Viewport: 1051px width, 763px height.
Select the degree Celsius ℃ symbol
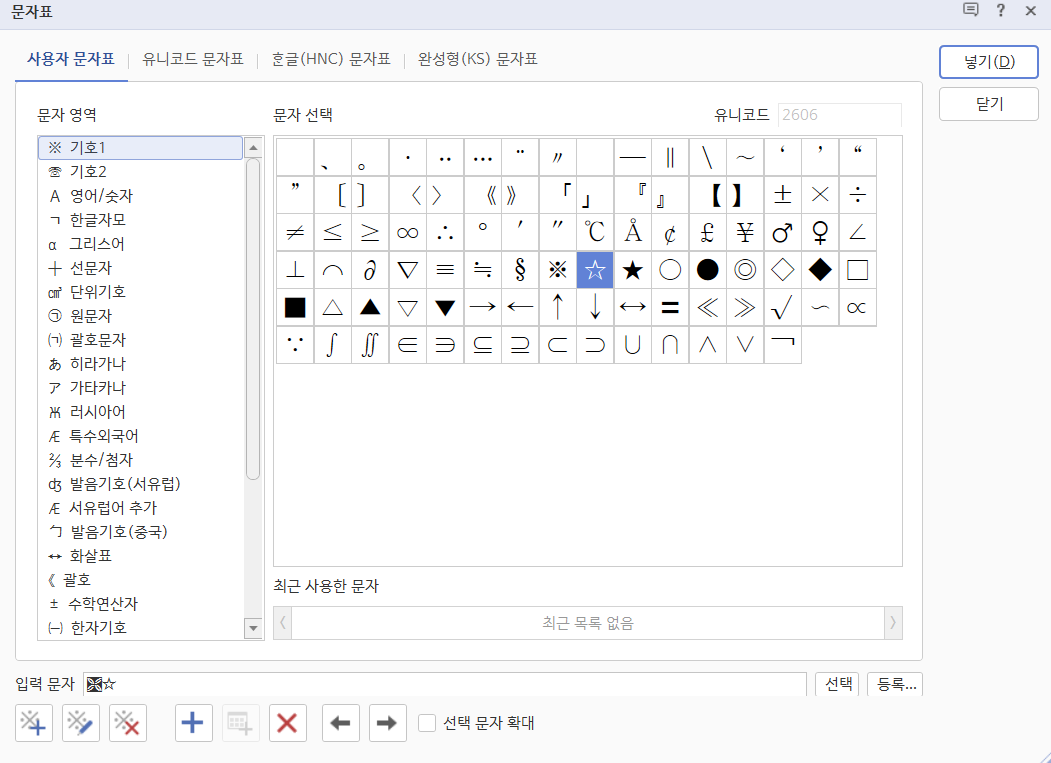(595, 233)
